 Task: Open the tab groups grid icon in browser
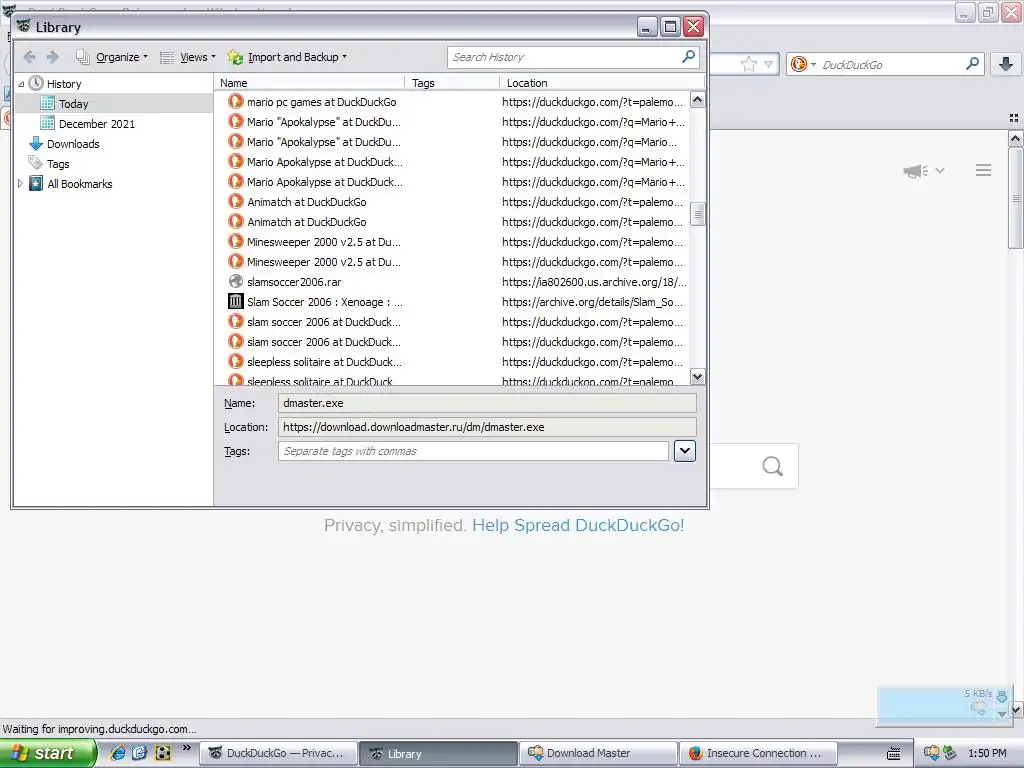click(1014, 118)
